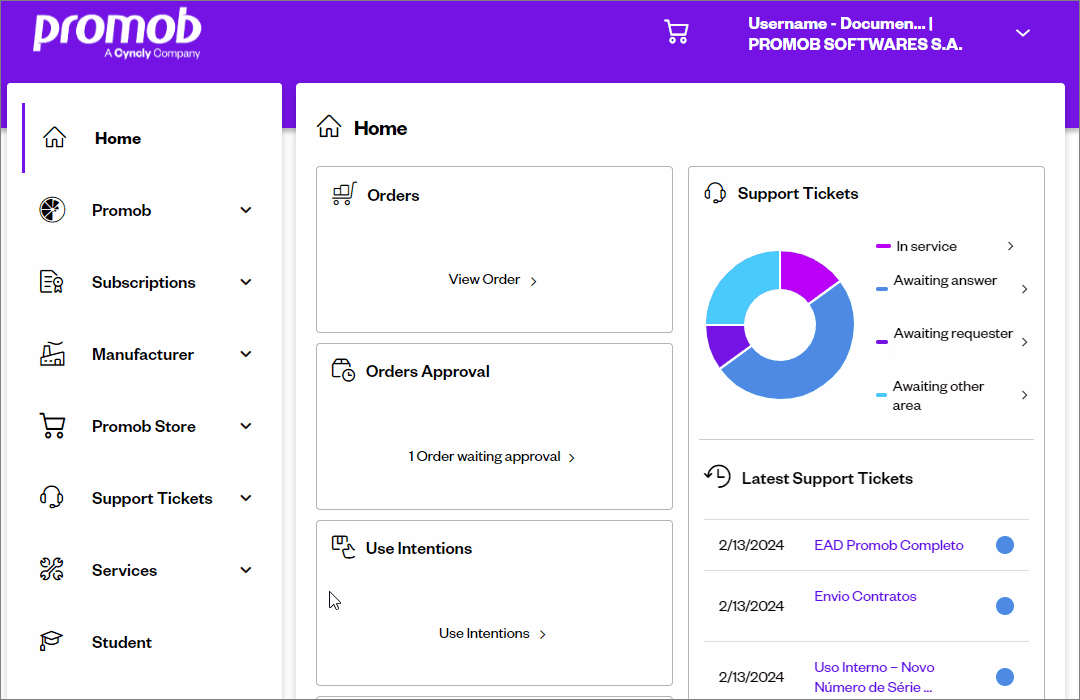This screenshot has width=1080, height=700.
Task: Open the username account dropdown arrow
Action: (1023, 33)
